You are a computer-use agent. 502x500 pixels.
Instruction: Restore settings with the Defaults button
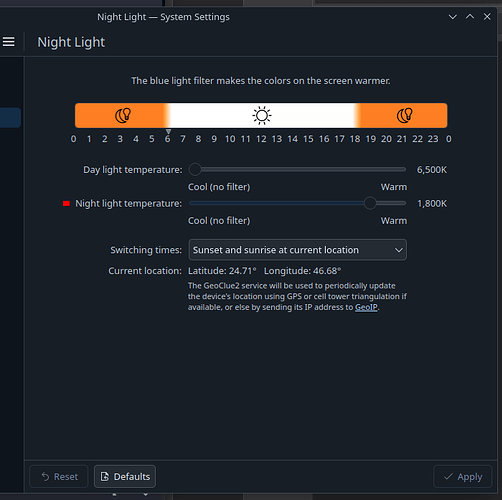(x=125, y=477)
